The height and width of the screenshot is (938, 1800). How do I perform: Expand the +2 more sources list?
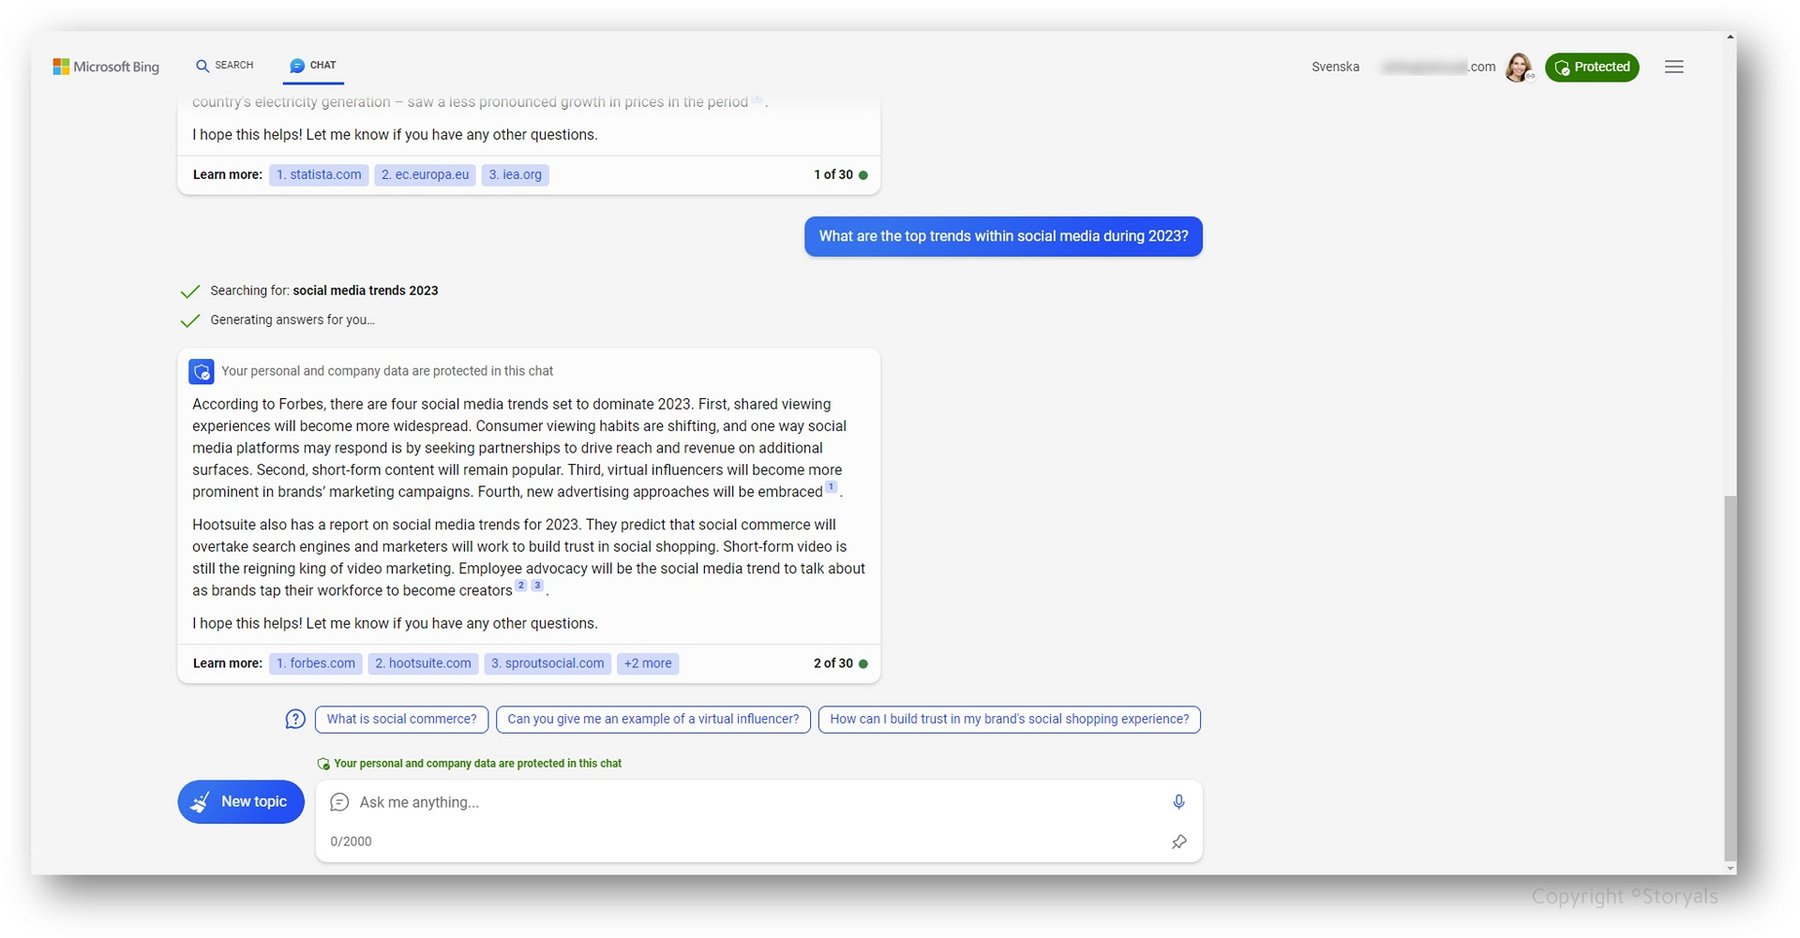click(647, 663)
